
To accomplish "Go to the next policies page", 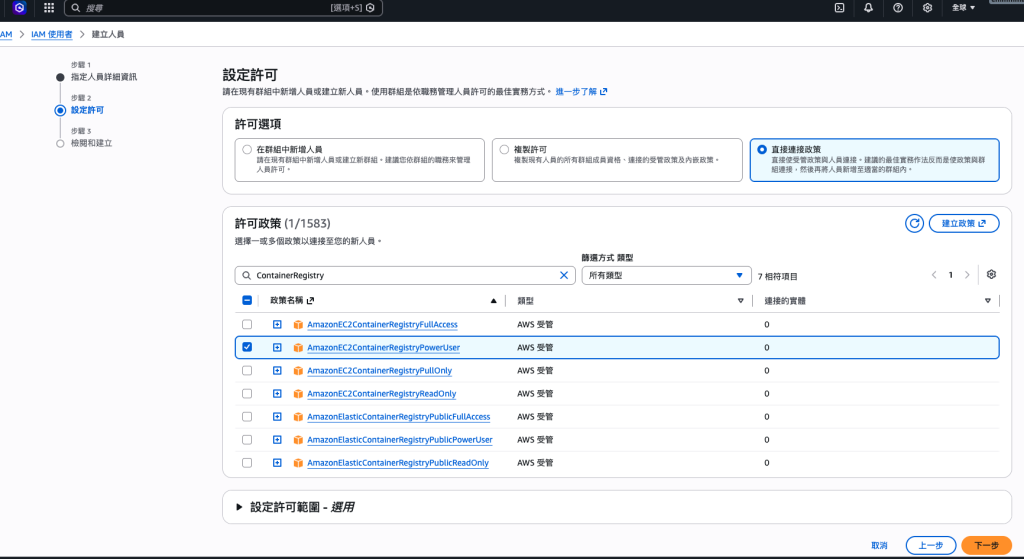I will click(967, 275).
